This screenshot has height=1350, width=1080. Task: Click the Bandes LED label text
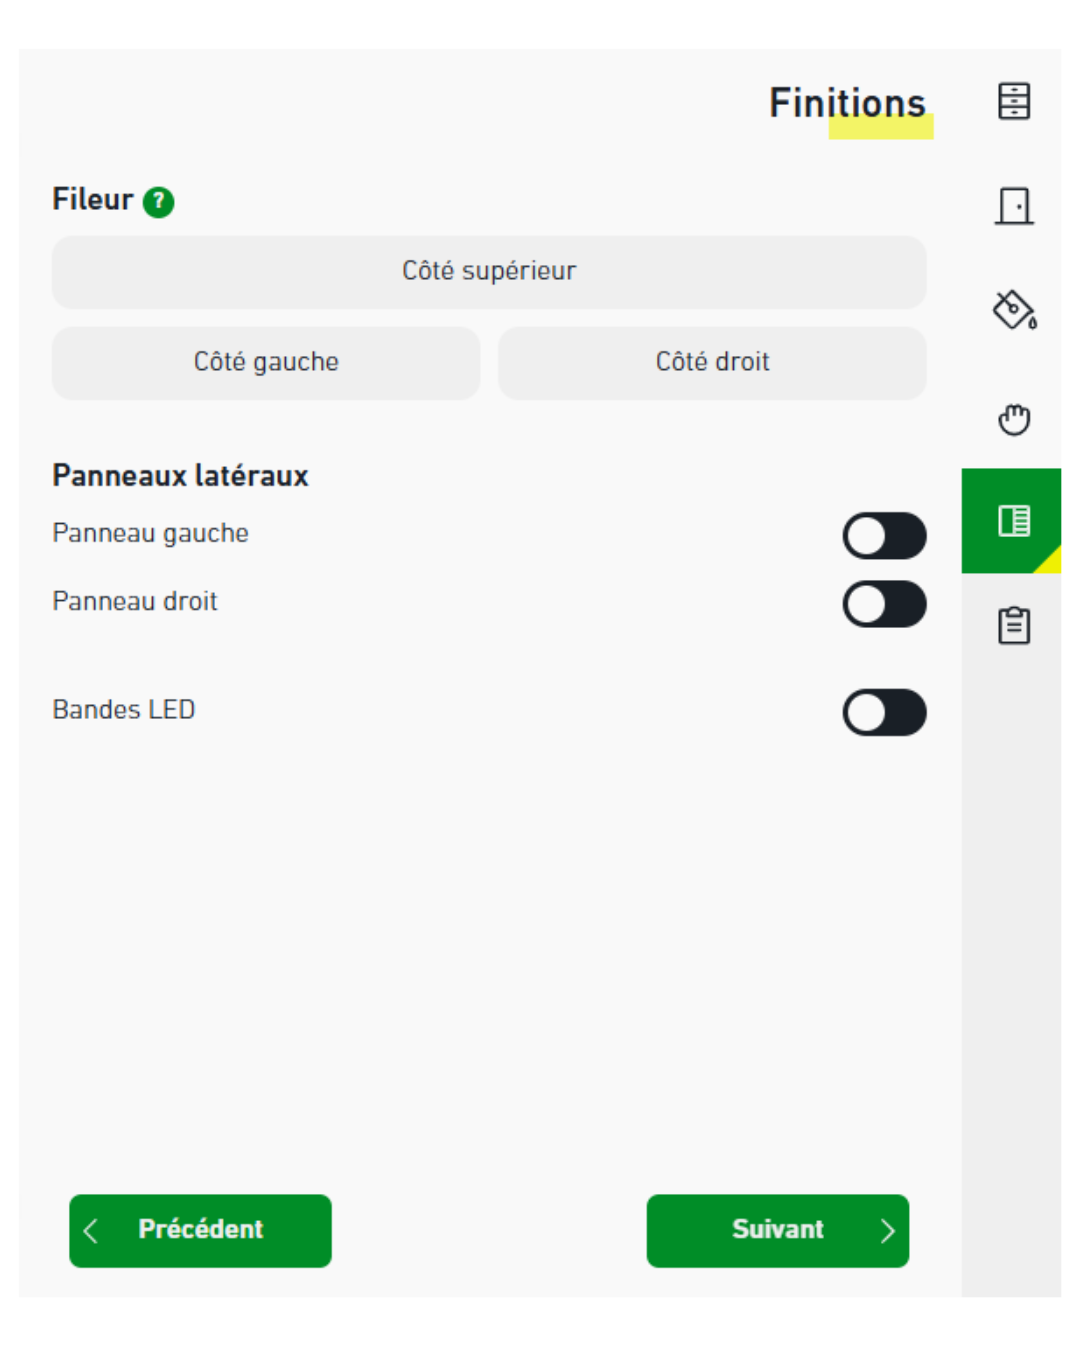(124, 710)
